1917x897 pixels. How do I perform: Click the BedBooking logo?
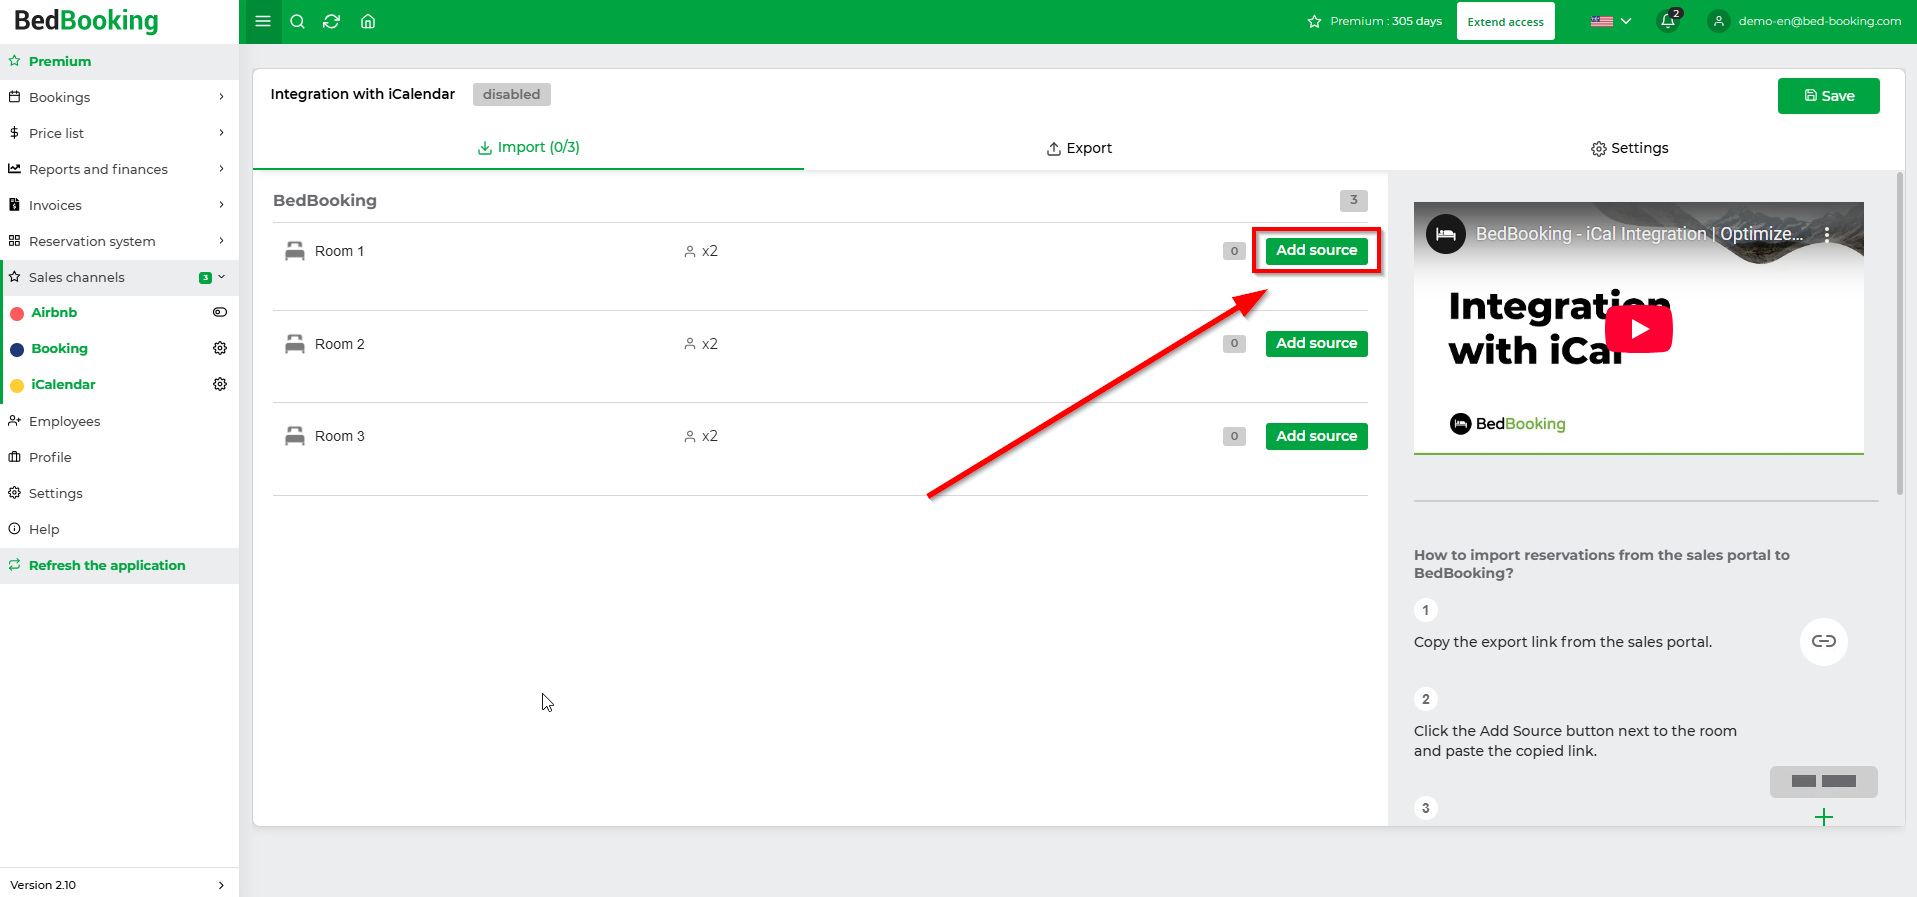86,21
